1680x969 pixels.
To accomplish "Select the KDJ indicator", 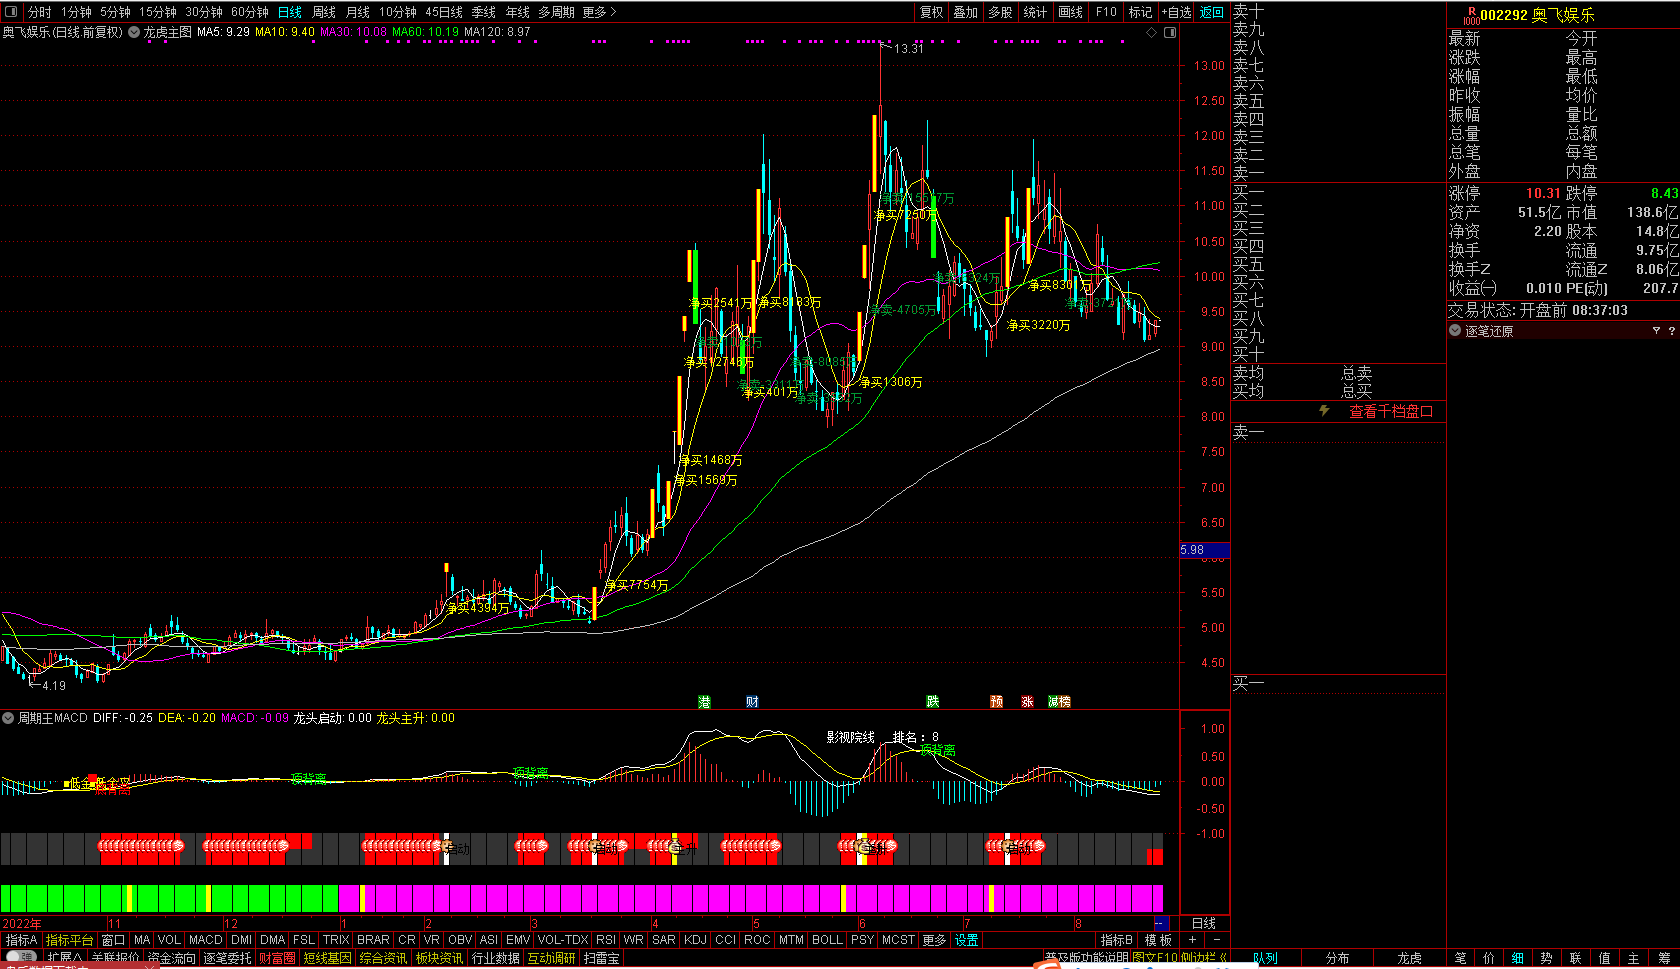I will click(x=695, y=940).
